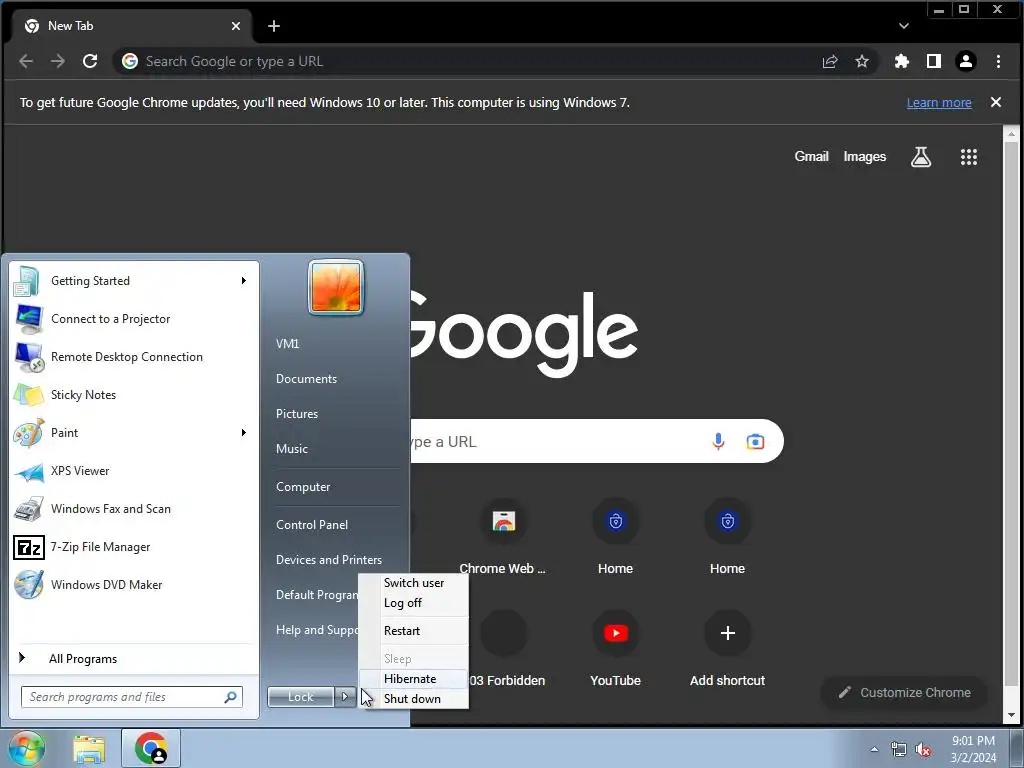Click the muted volume tray icon
The height and width of the screenshot is (768, 1024).
[x=923, y=750]
